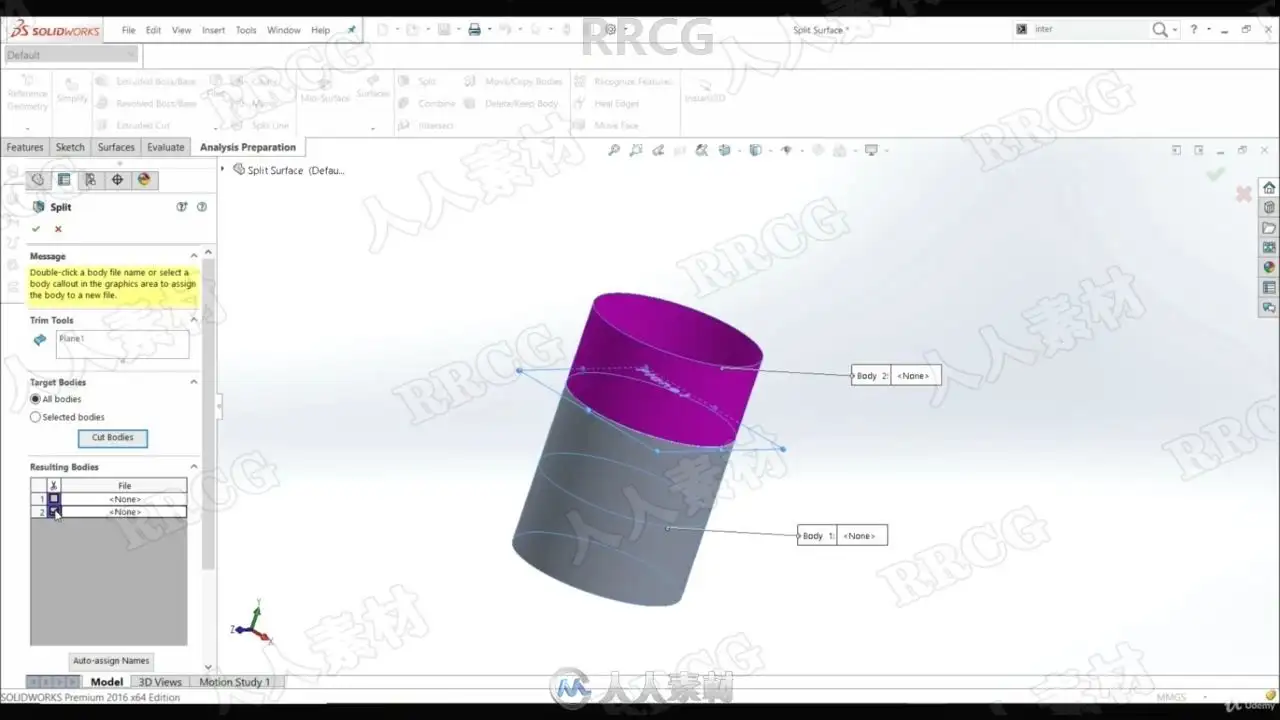Open SOLIDWORKS Resources home in task pane
The height and width of the screenshot is (720, 1280).
click(1269, 188)
